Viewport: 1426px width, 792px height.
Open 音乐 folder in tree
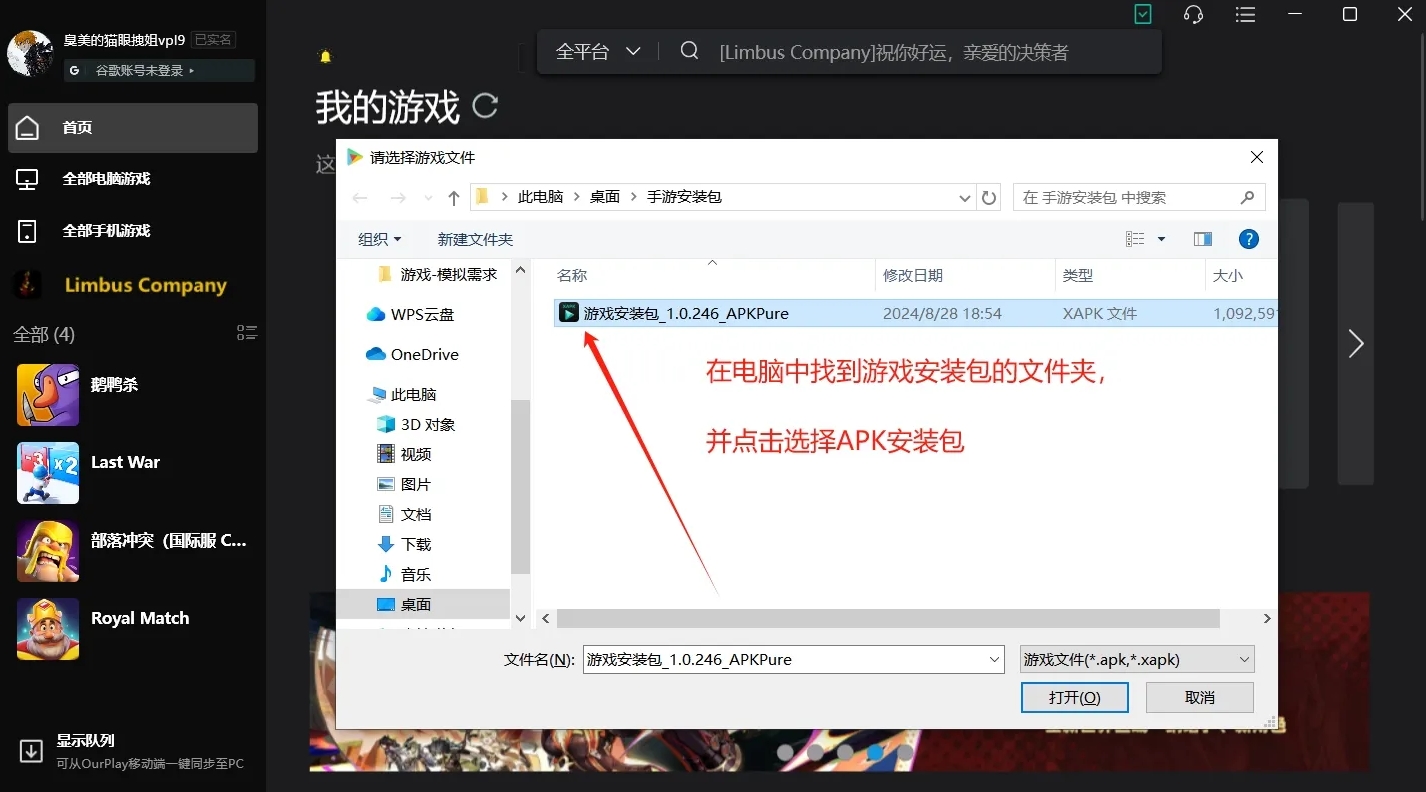pos(404,574)
